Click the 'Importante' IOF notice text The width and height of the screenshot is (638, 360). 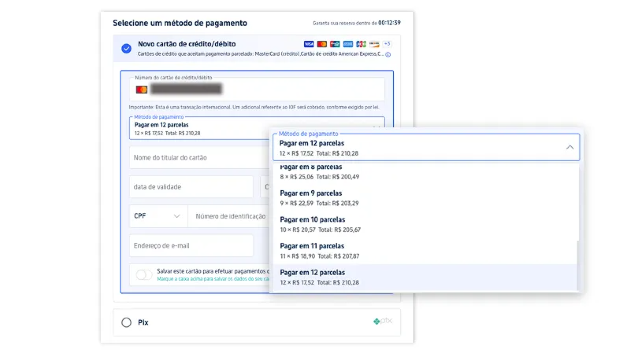pos(254,107)
